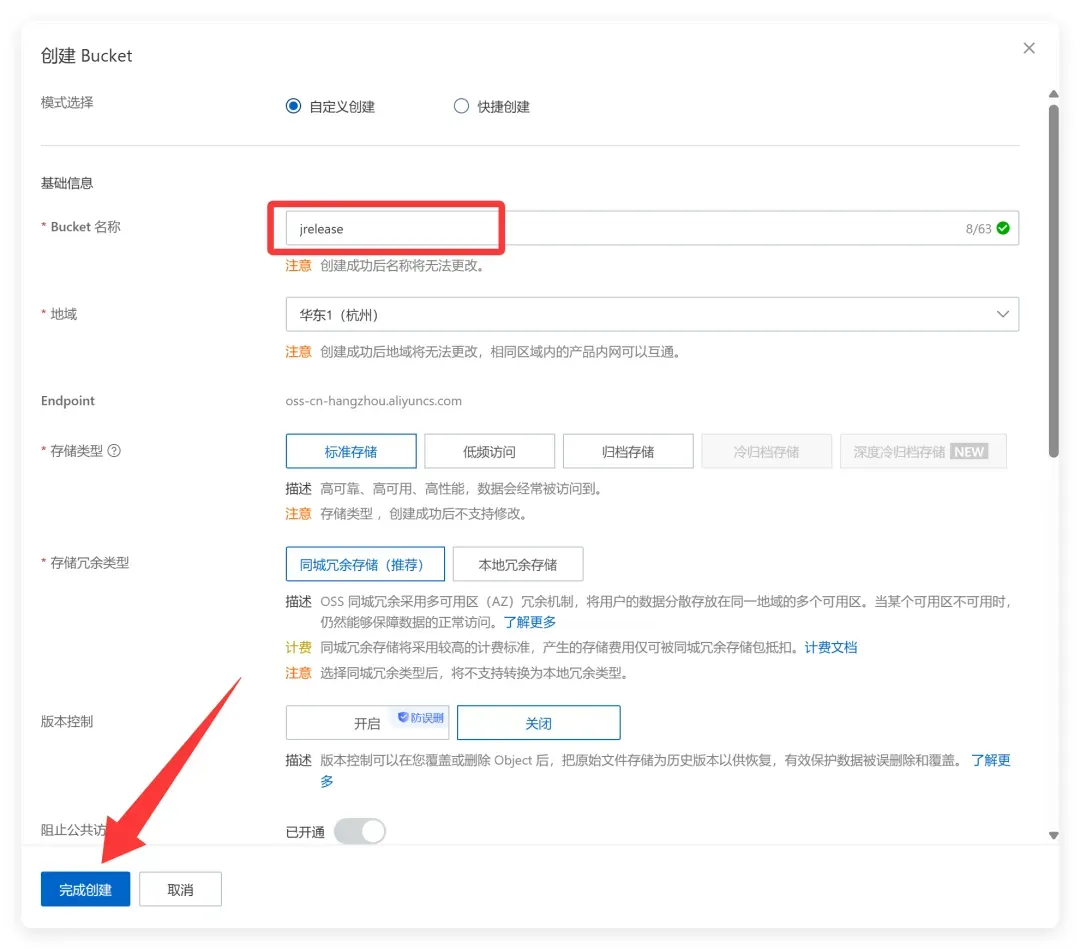Viewport: 1080px width, 949px height.
Task: Click the endpoint text oss-cn-hangzhou.aliyuncs.com
Action: click(x=373, y=401)
